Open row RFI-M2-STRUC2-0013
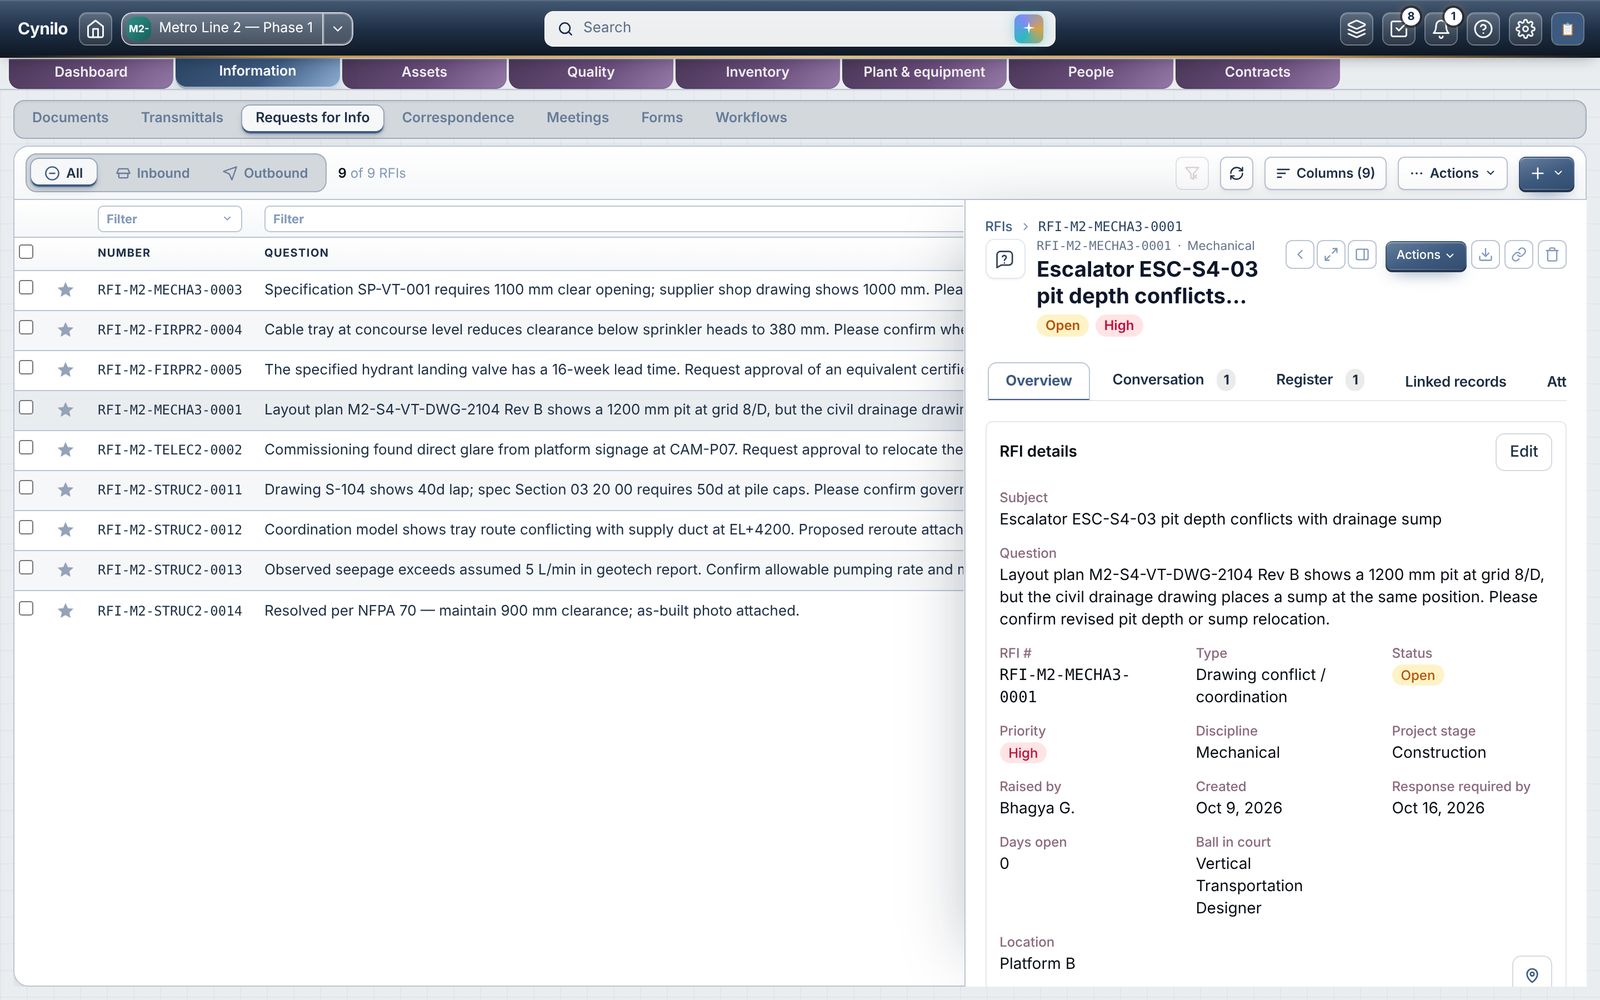 [x=489, y=570]
